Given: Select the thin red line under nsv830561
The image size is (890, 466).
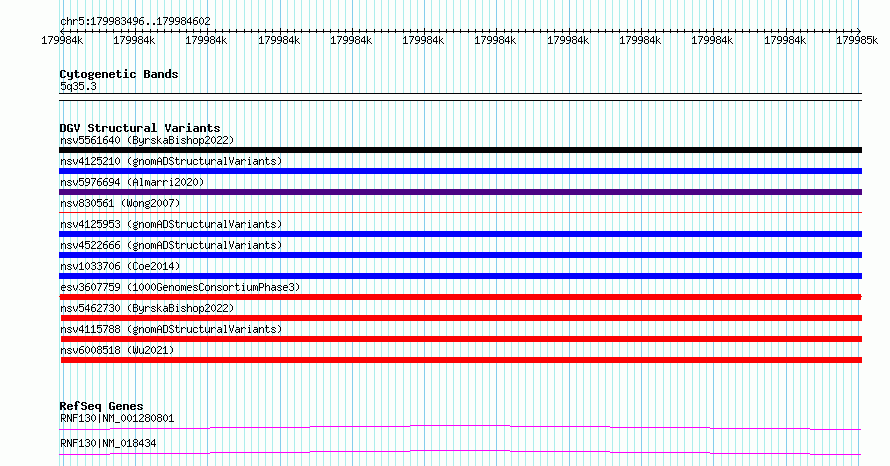Looking at the screenshot, I should (x=460, y=213).
